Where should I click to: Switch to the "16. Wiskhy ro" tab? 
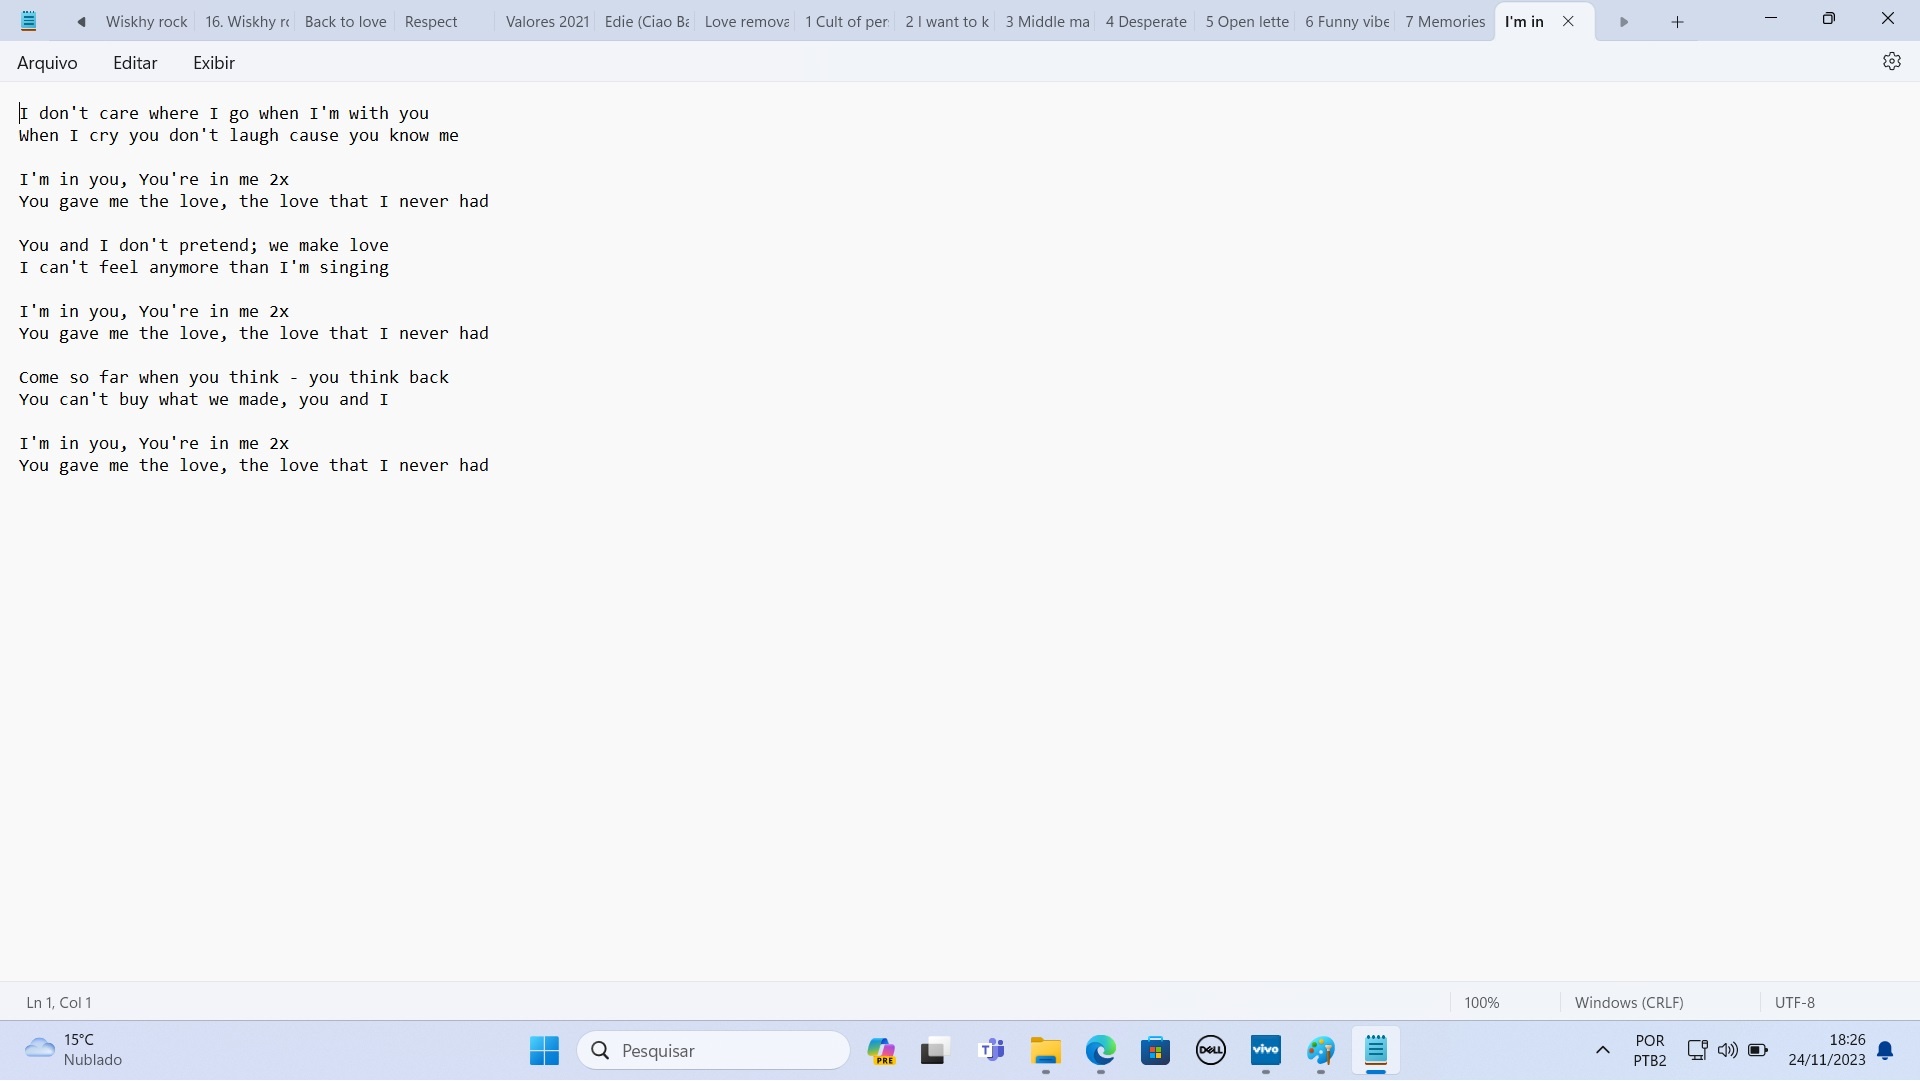[x=246, y=22]
